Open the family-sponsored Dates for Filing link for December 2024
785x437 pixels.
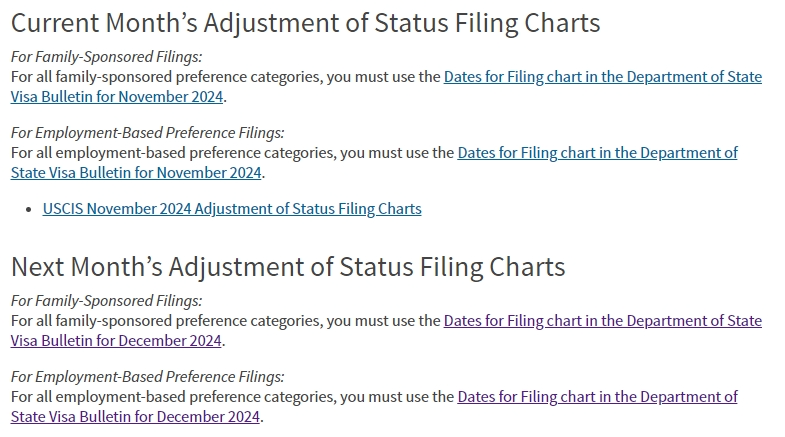(x=602, y=320)
